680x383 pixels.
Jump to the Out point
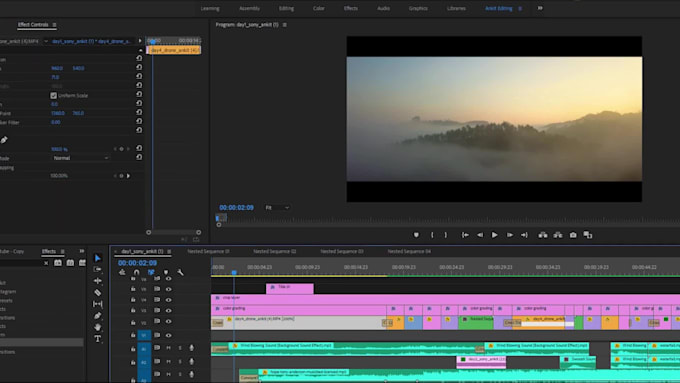[524, 235]
